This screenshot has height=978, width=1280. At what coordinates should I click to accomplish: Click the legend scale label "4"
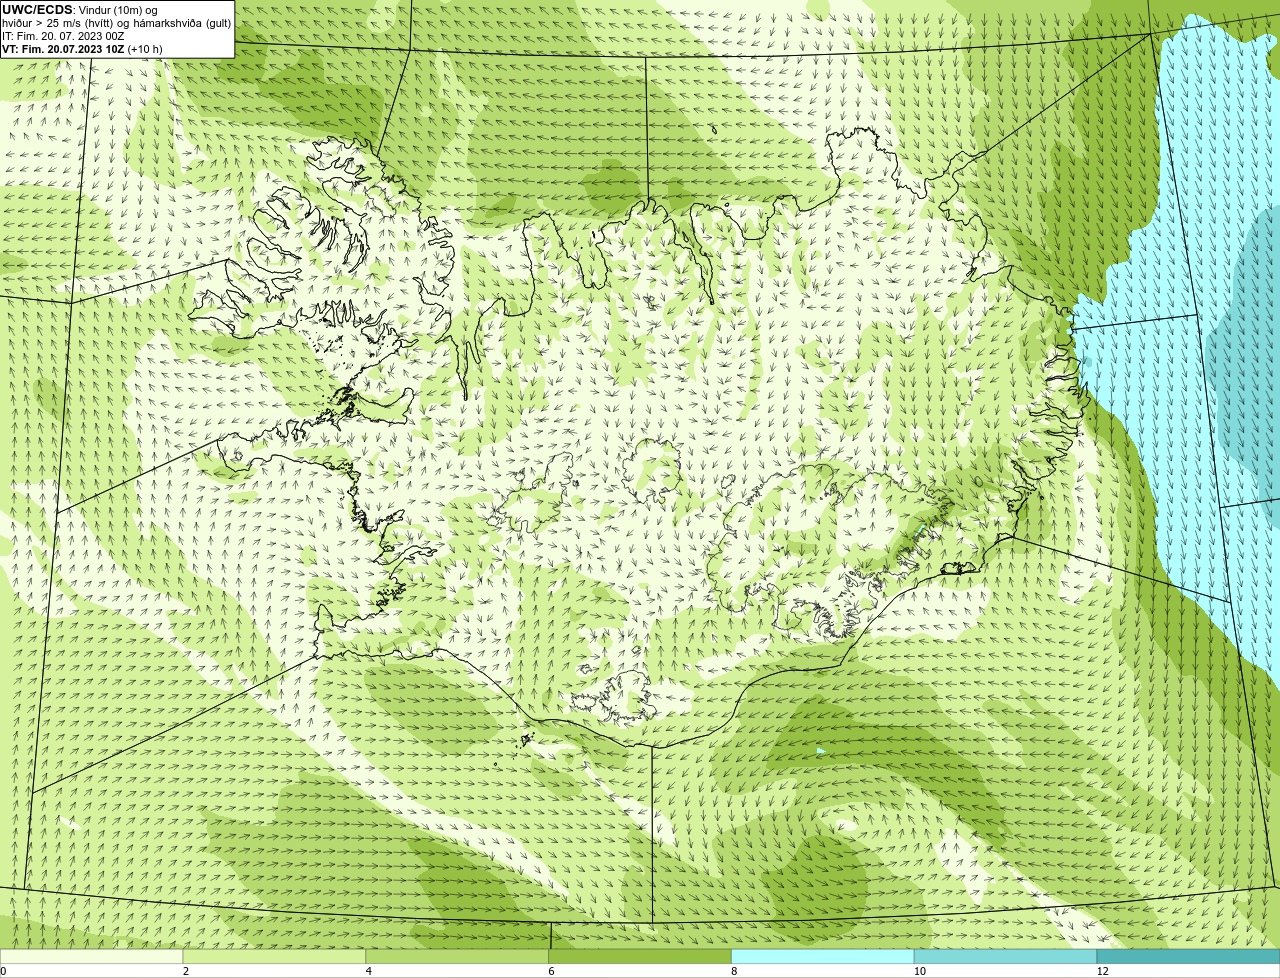[x=369, y=971]
